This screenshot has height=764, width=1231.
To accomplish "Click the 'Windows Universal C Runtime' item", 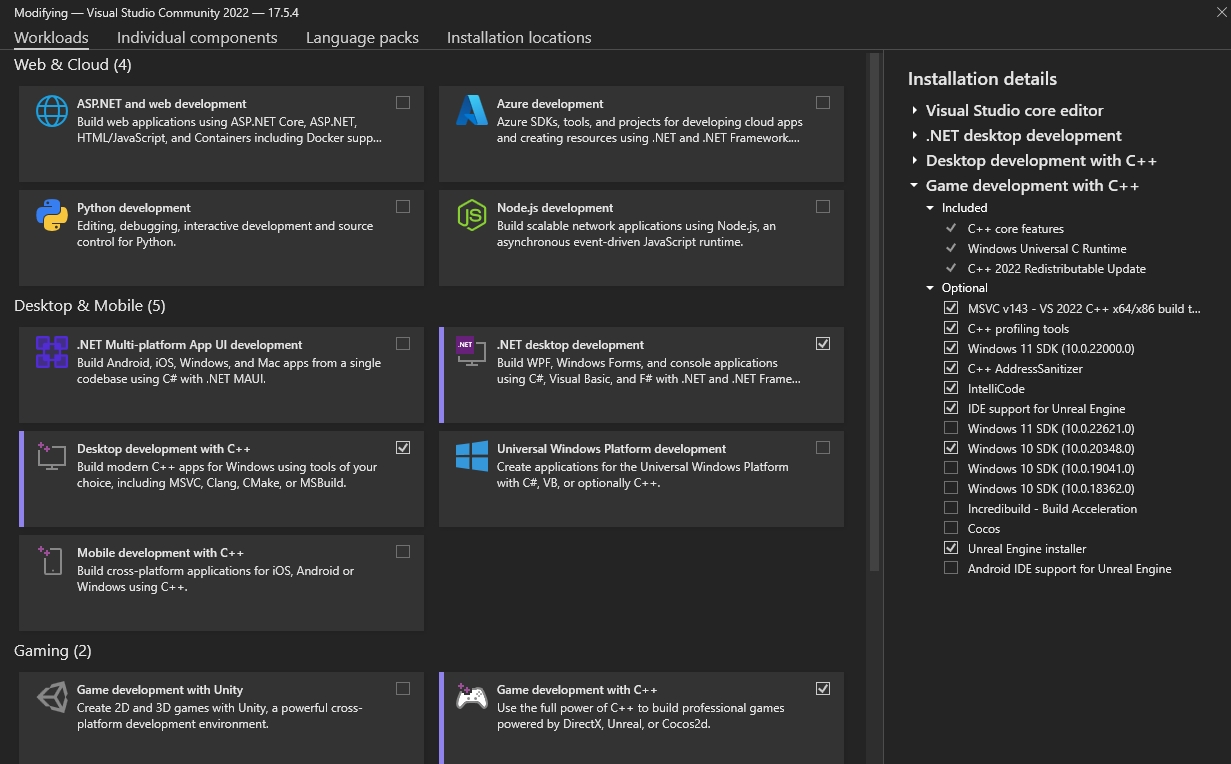I will point(1047,249).
